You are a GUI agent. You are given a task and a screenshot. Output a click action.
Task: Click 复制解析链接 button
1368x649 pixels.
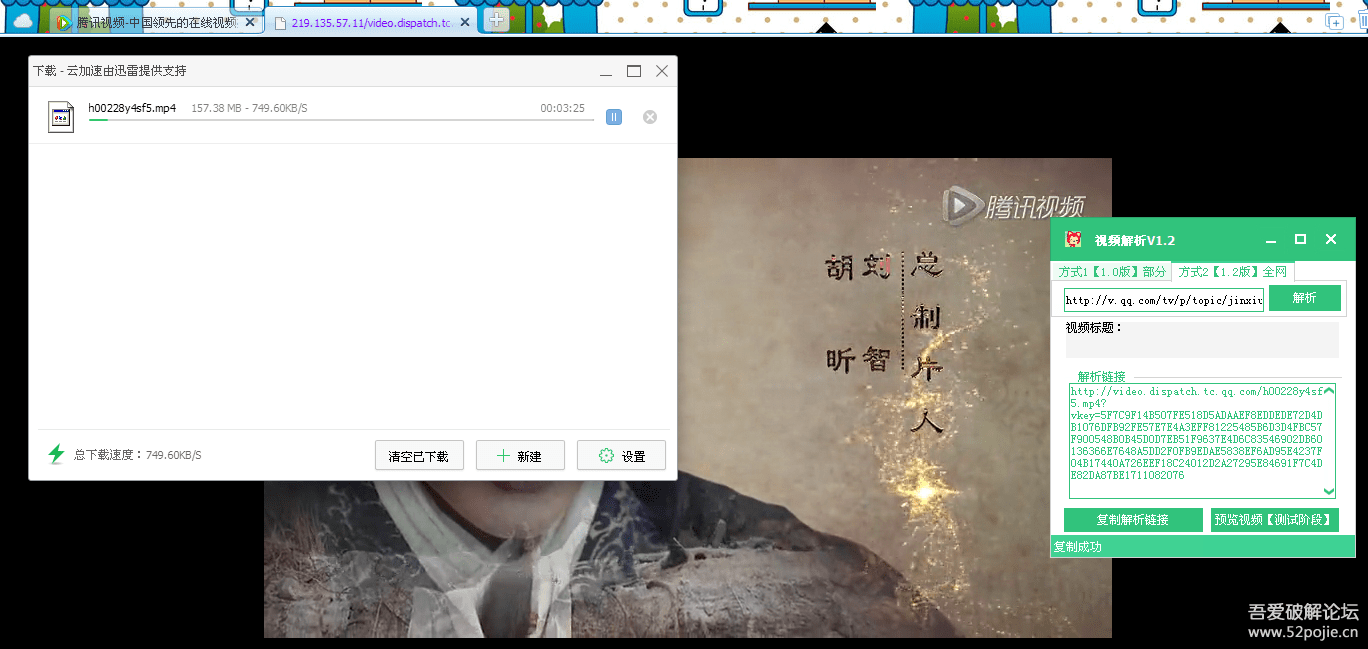pos(1133,520)
